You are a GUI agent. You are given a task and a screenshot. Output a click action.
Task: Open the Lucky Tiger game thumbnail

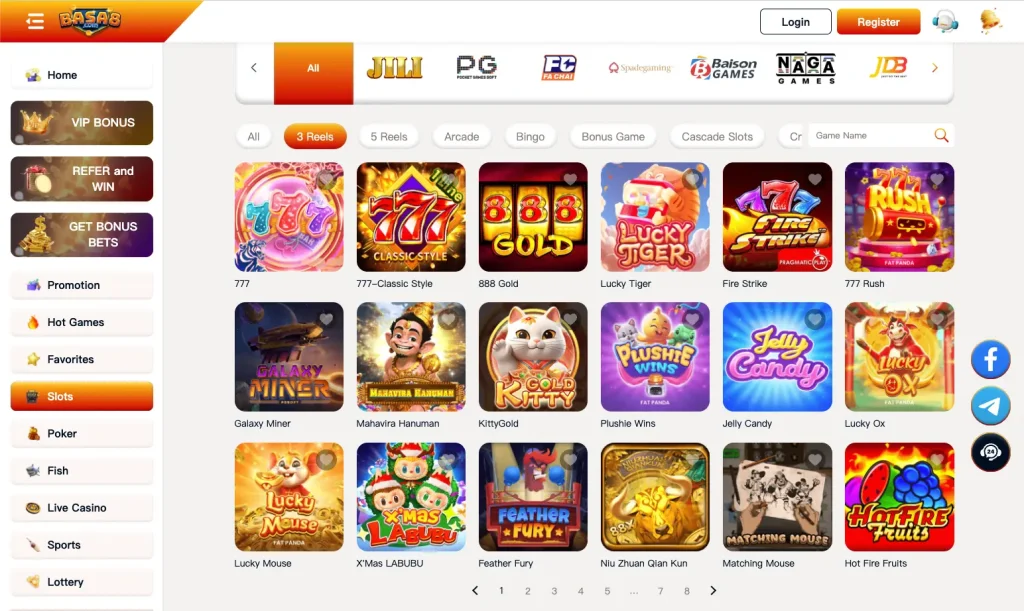[x=655, y=217]
